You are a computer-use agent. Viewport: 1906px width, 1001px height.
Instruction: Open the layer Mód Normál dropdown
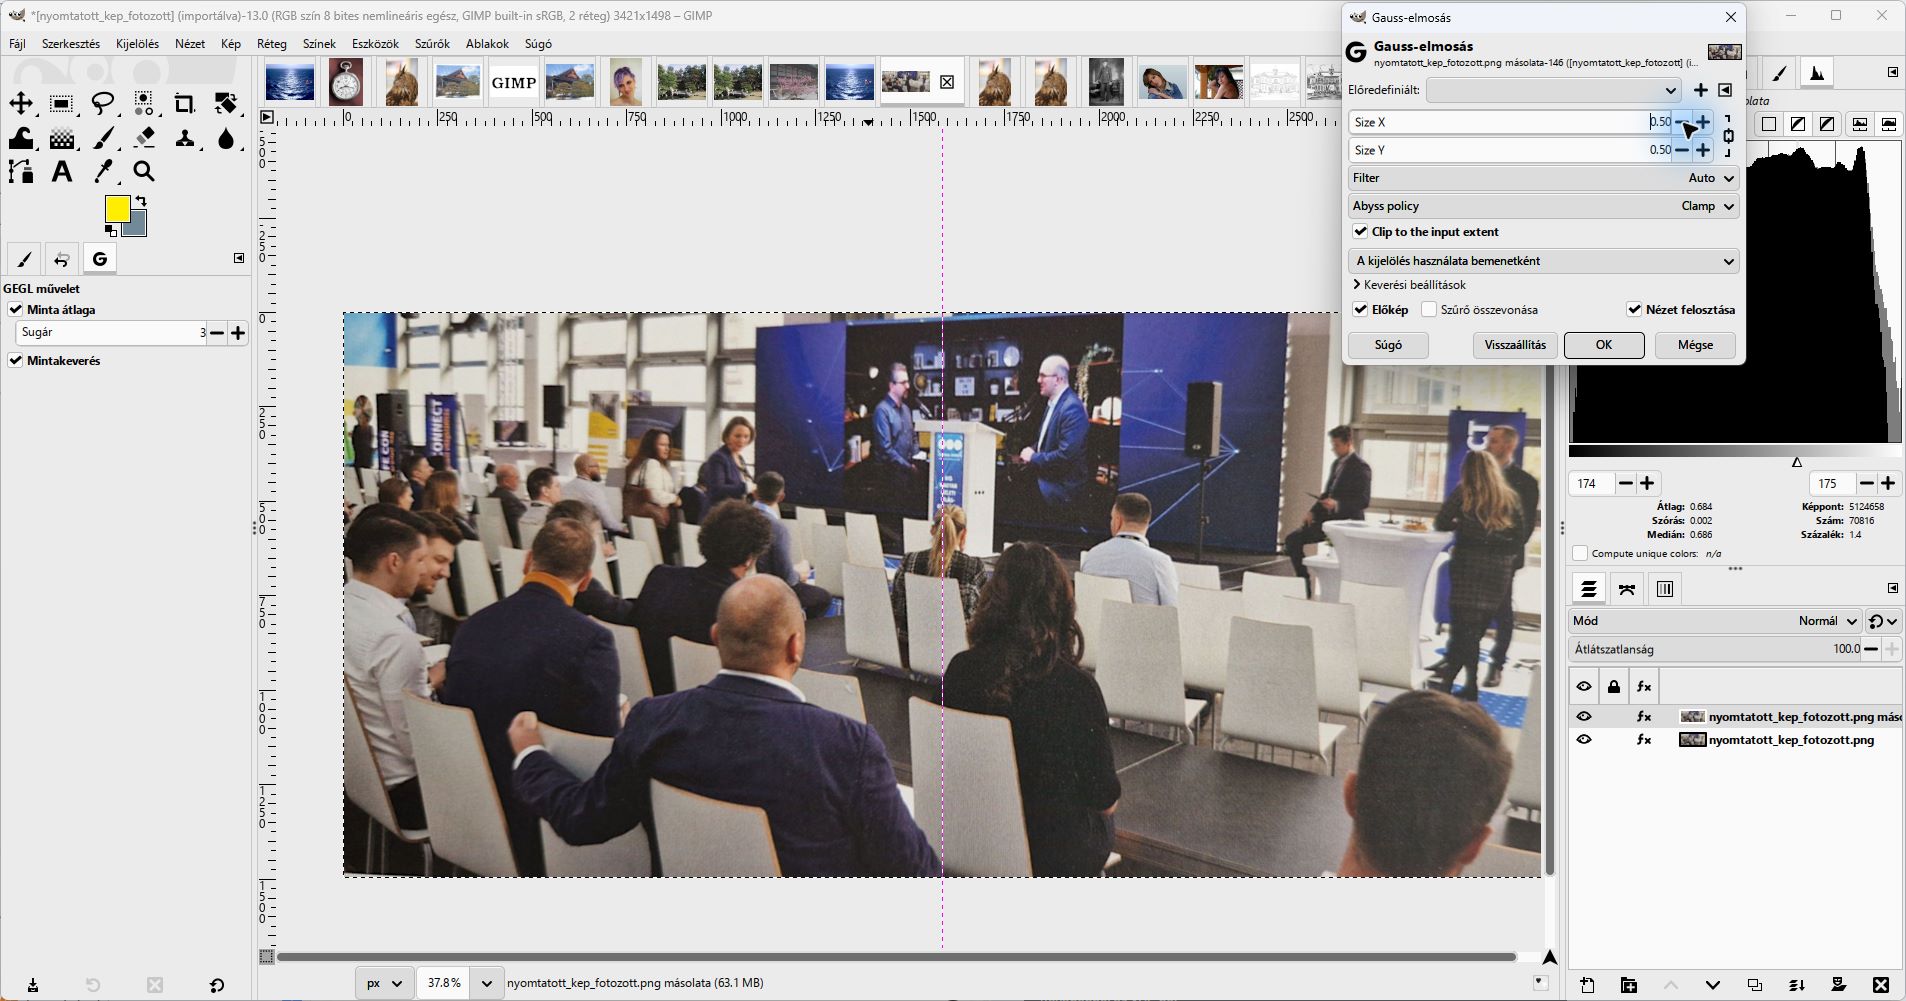(x=1716, y=621)
